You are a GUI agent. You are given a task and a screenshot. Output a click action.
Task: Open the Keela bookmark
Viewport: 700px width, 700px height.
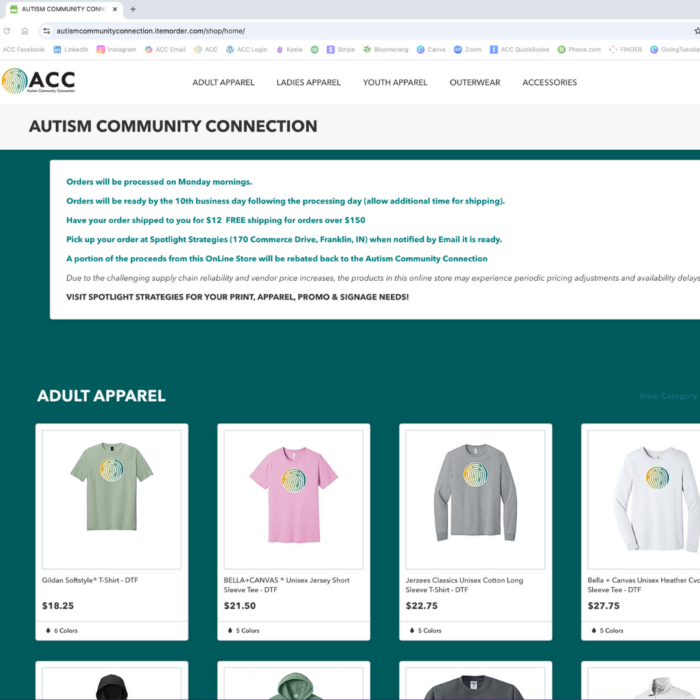tap(289, 50)
